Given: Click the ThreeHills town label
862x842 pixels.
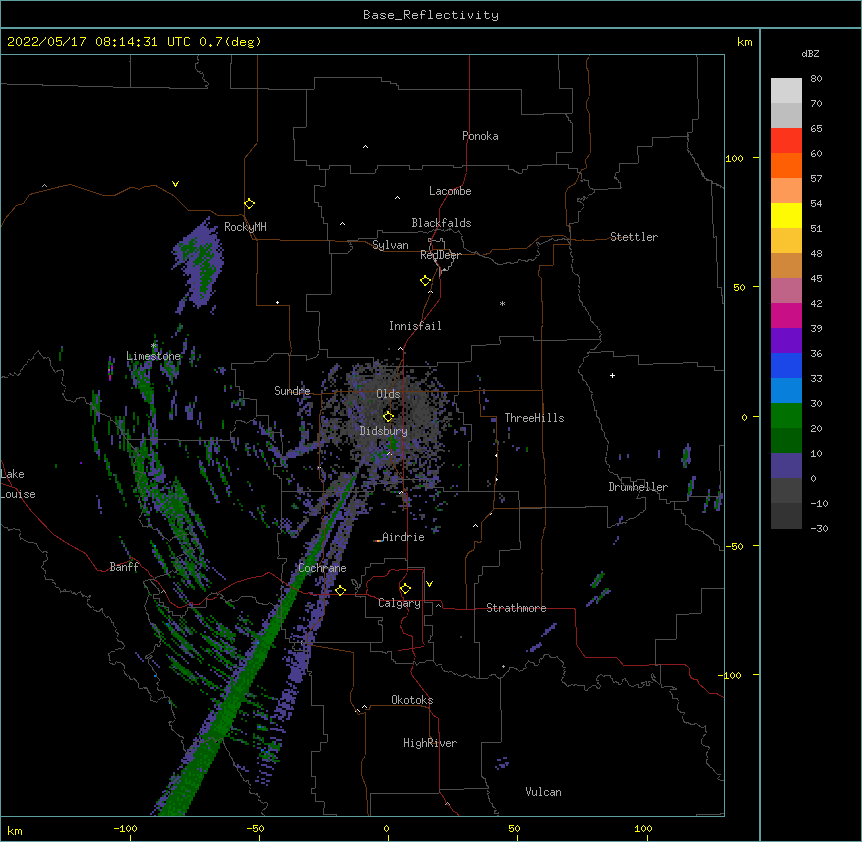Looking at the screenshot, I should point(534,418).
